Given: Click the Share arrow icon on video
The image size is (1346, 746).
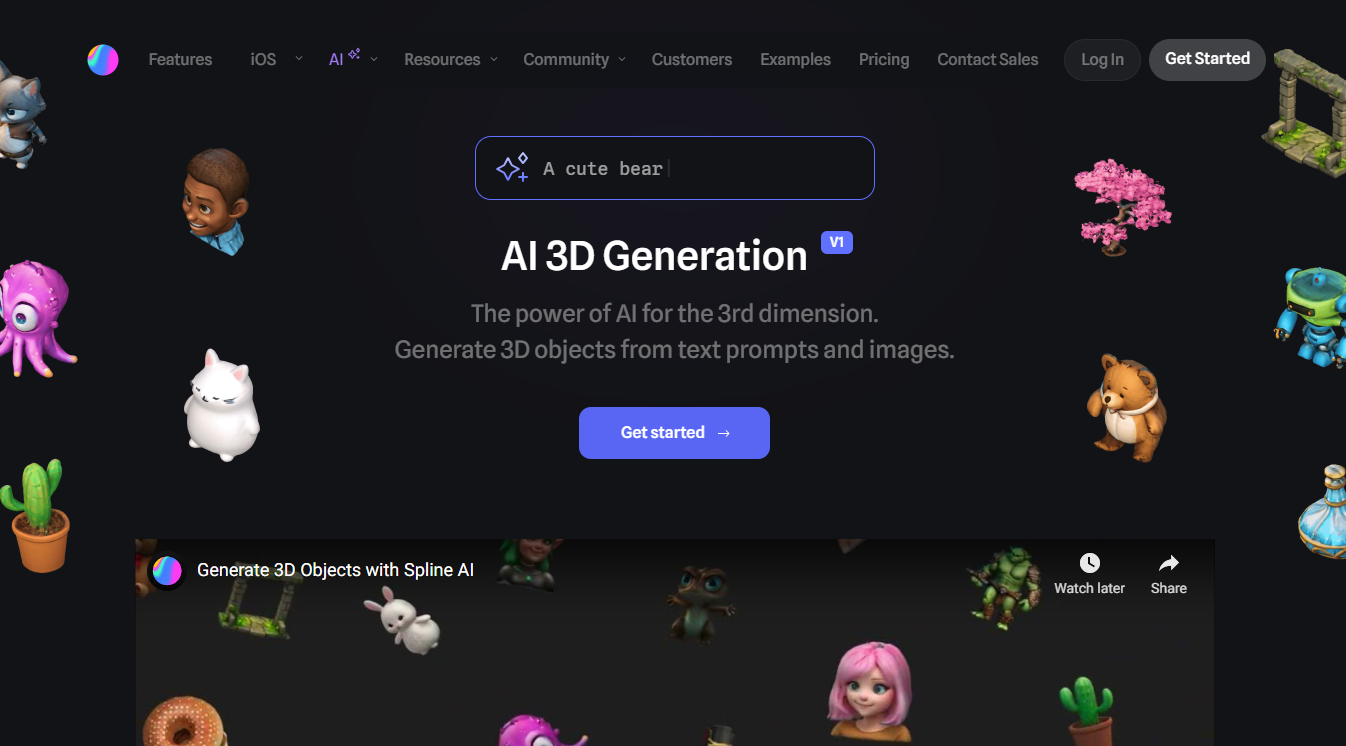Looking at the screenshot, I should point(1169,563).
